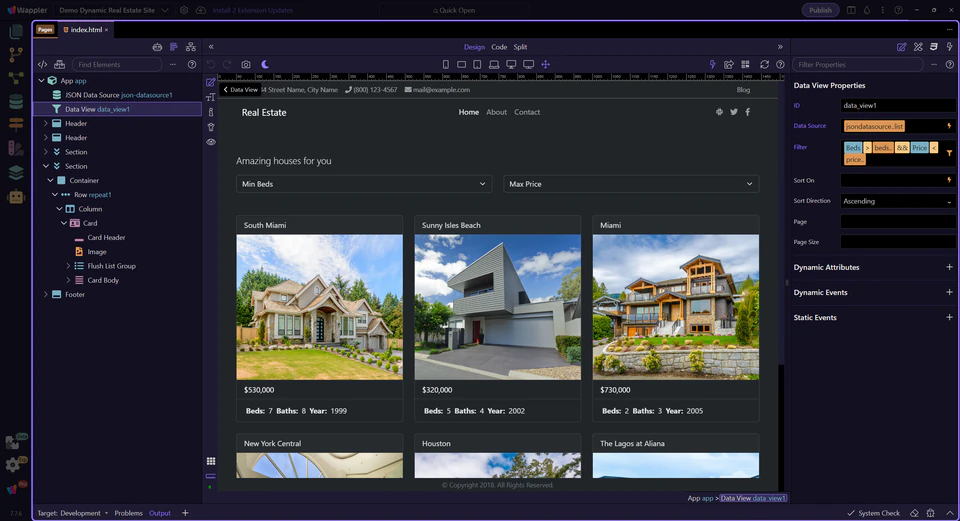Screen dimensions: 960x521
Task: Toggle the eye visibility icon beside canvas
Action: (x=211, y=142)
